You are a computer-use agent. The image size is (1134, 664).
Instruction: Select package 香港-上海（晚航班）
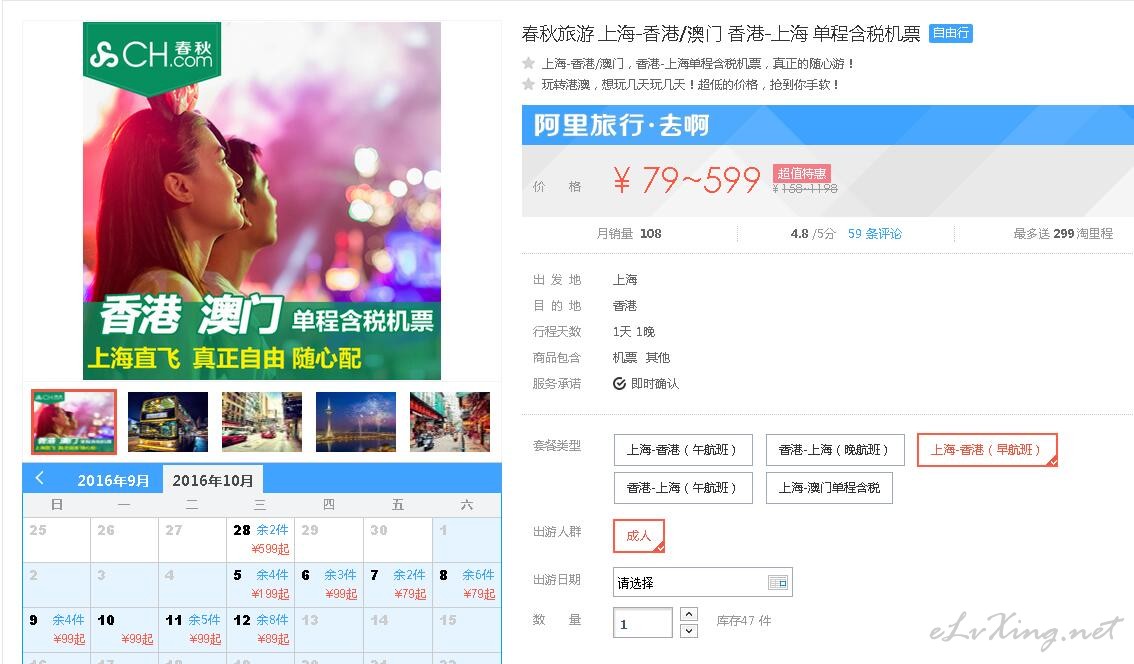tap(835, 450)
